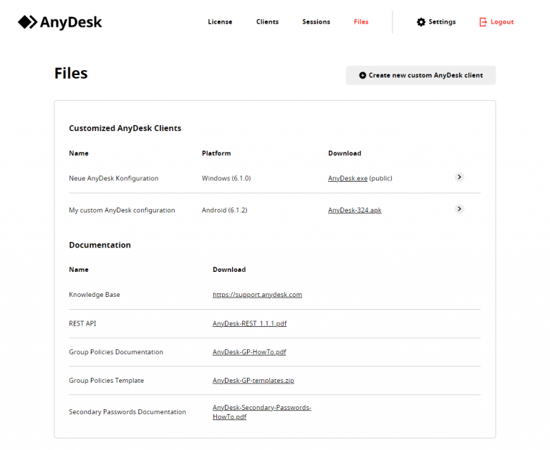Viewport: 550px width, 450px height.
Task: Open the Settings menu item
Action: 436,22
